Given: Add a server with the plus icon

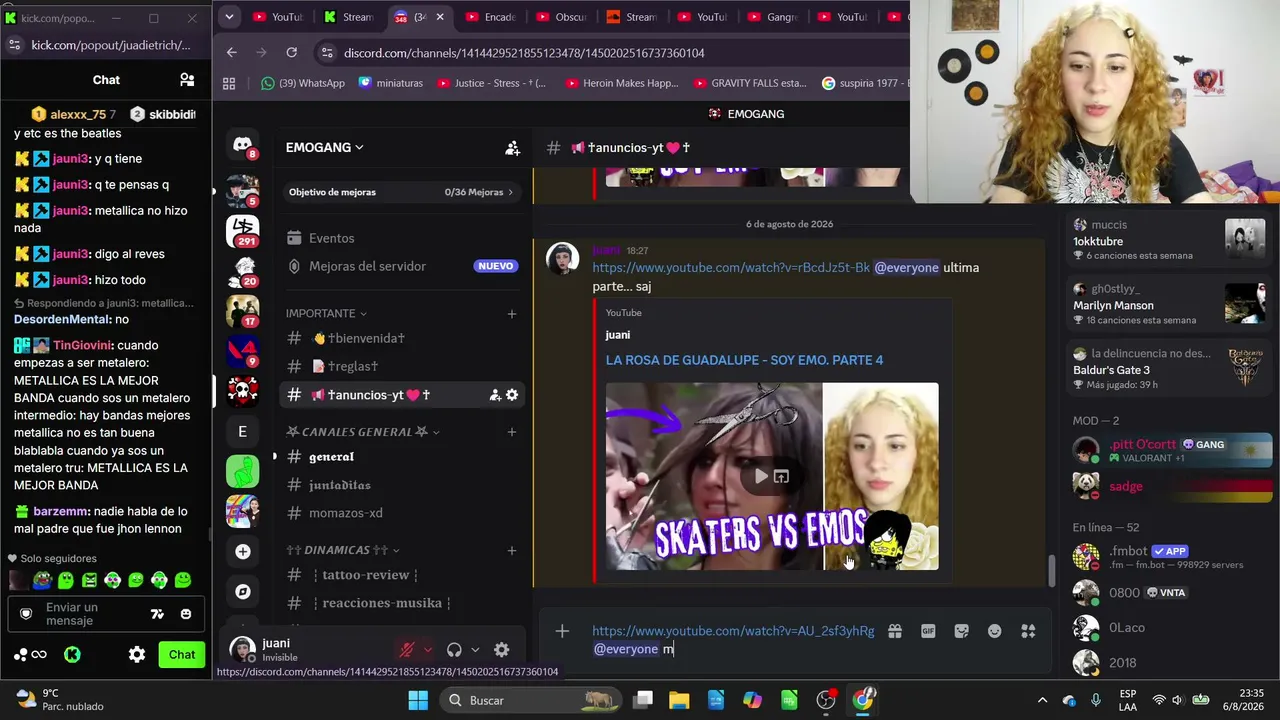Looking at the screenshot, I should (x=242, y=551).
